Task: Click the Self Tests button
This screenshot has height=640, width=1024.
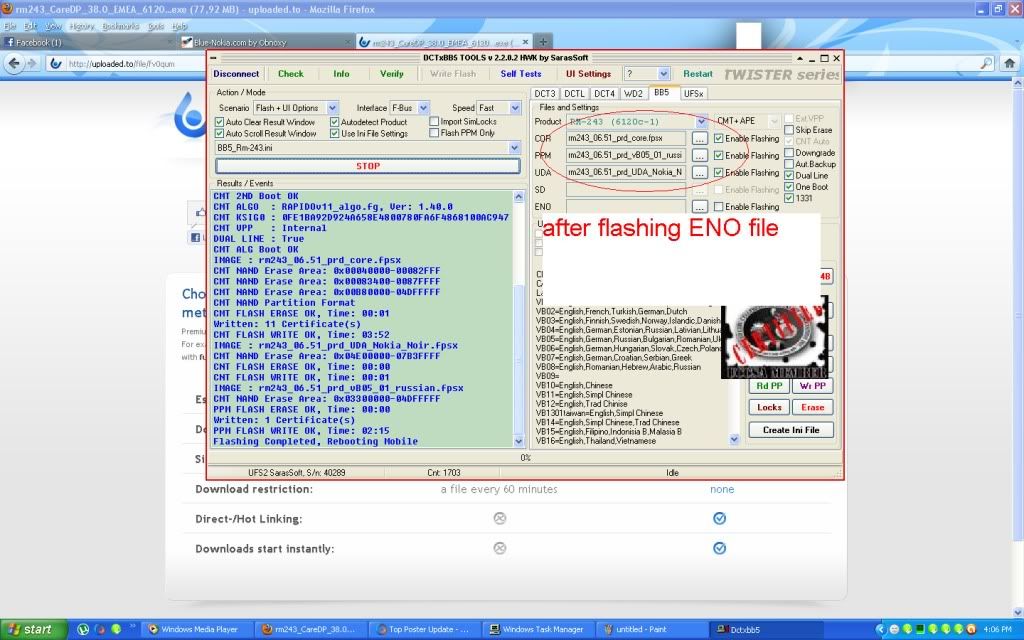Action: 520,74
